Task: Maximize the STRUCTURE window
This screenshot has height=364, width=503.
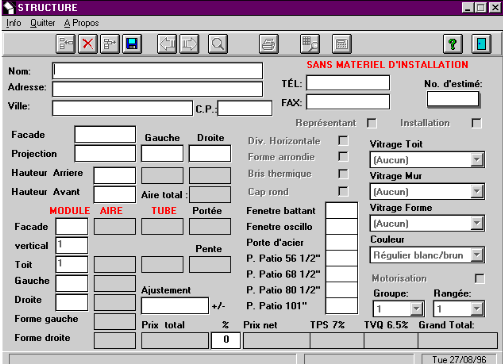Action: coord(481,7)
